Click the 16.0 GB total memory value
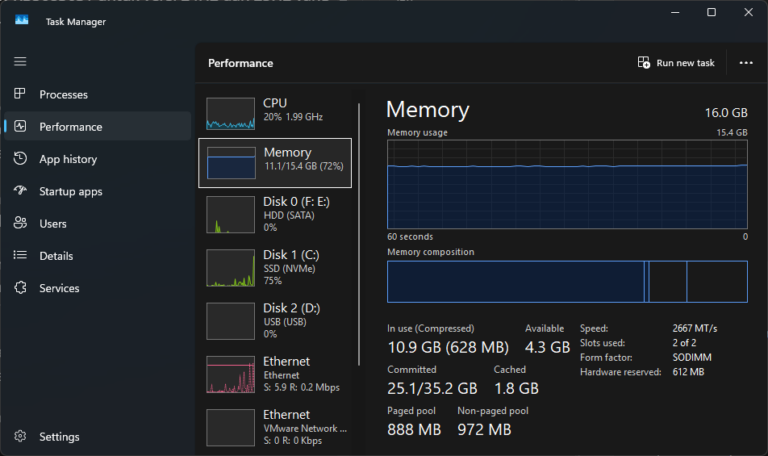This screenshot has width=768, height=456. (x=726, y=113)
